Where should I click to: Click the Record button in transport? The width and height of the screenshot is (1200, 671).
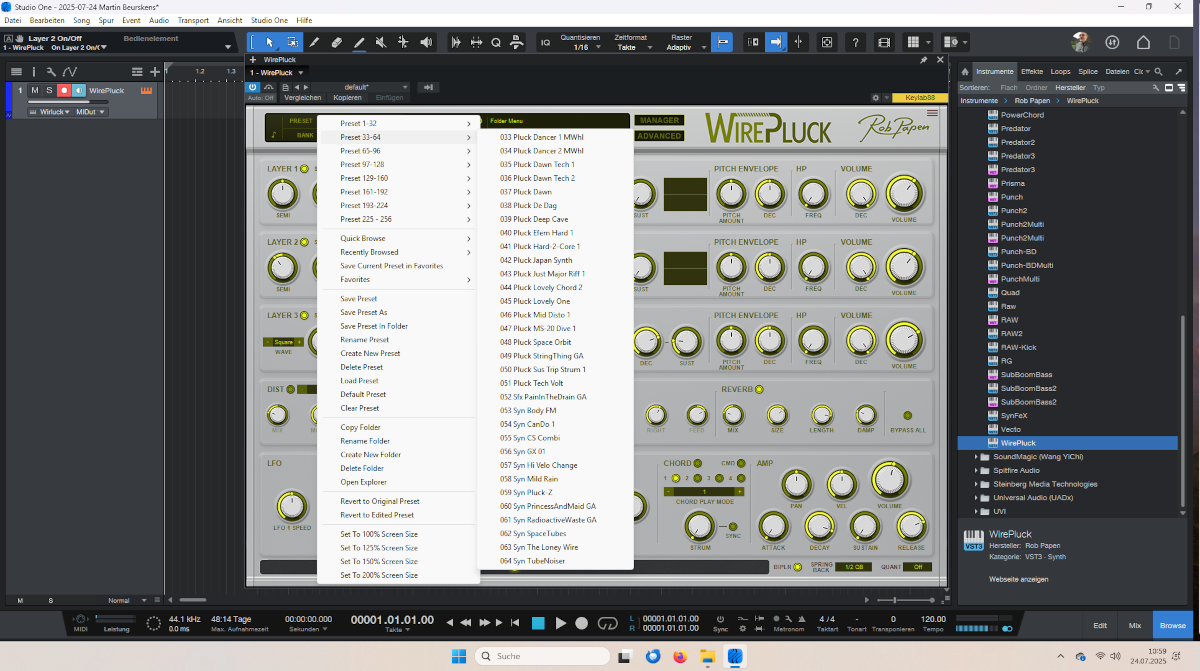point(582,623)
